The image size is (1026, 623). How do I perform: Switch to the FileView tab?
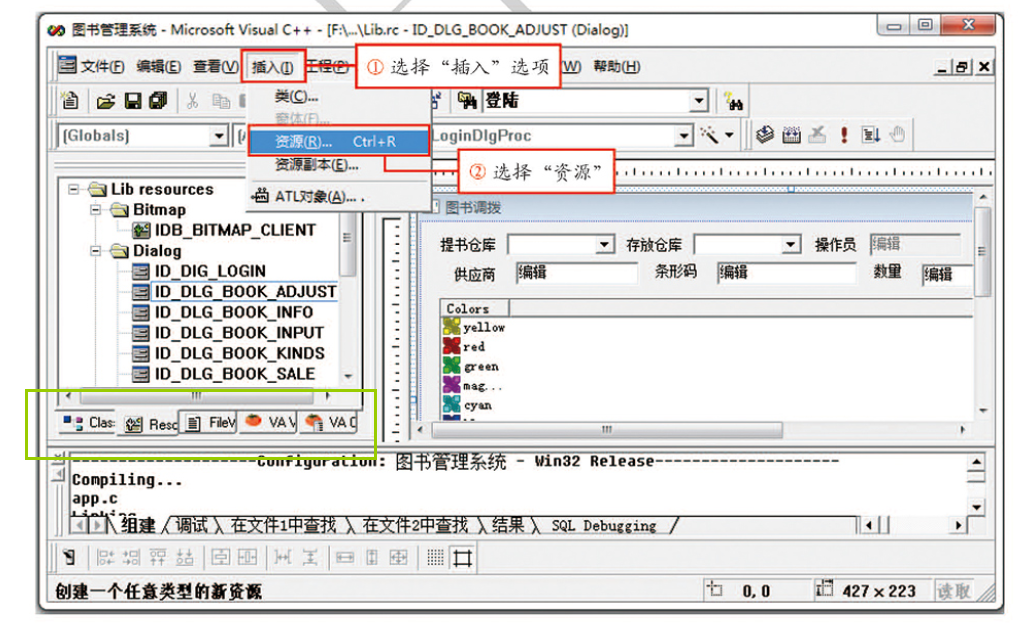coord(211,423)
